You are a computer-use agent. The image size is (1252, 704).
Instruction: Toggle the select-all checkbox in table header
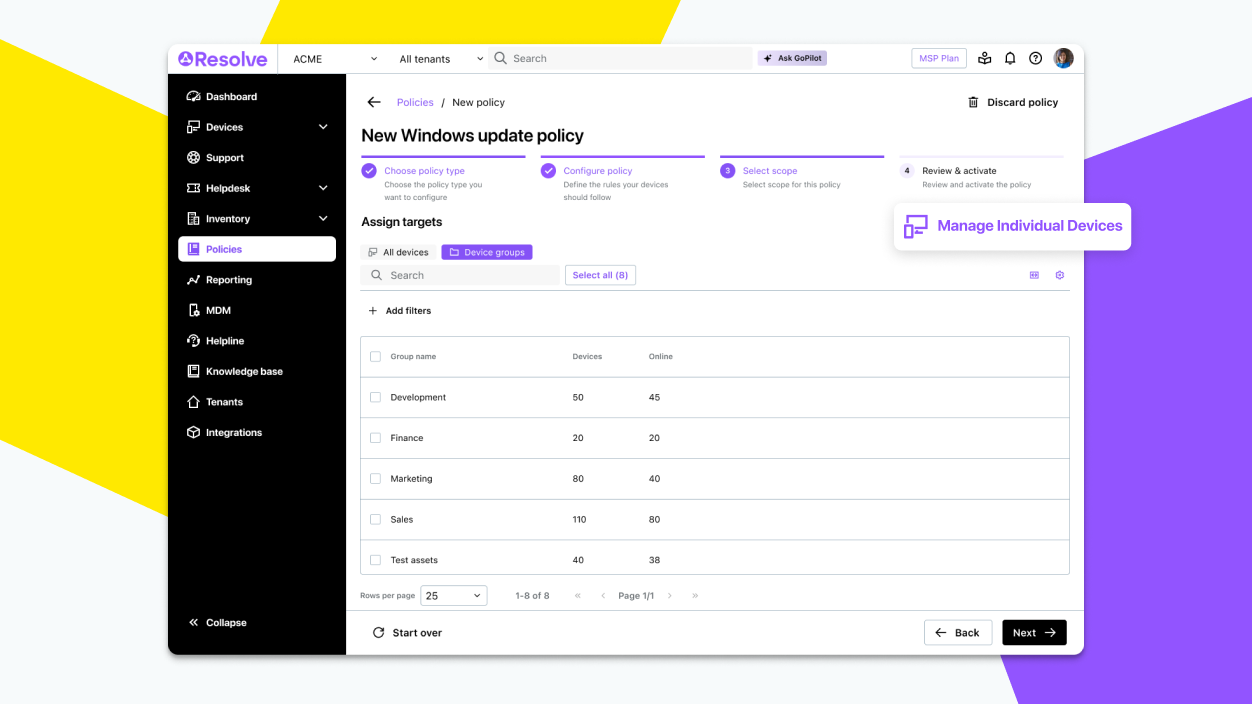[375, 356]
